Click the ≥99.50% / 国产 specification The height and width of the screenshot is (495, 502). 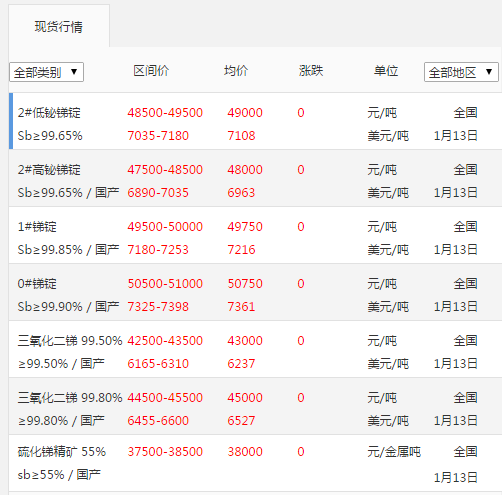(61, 364)
